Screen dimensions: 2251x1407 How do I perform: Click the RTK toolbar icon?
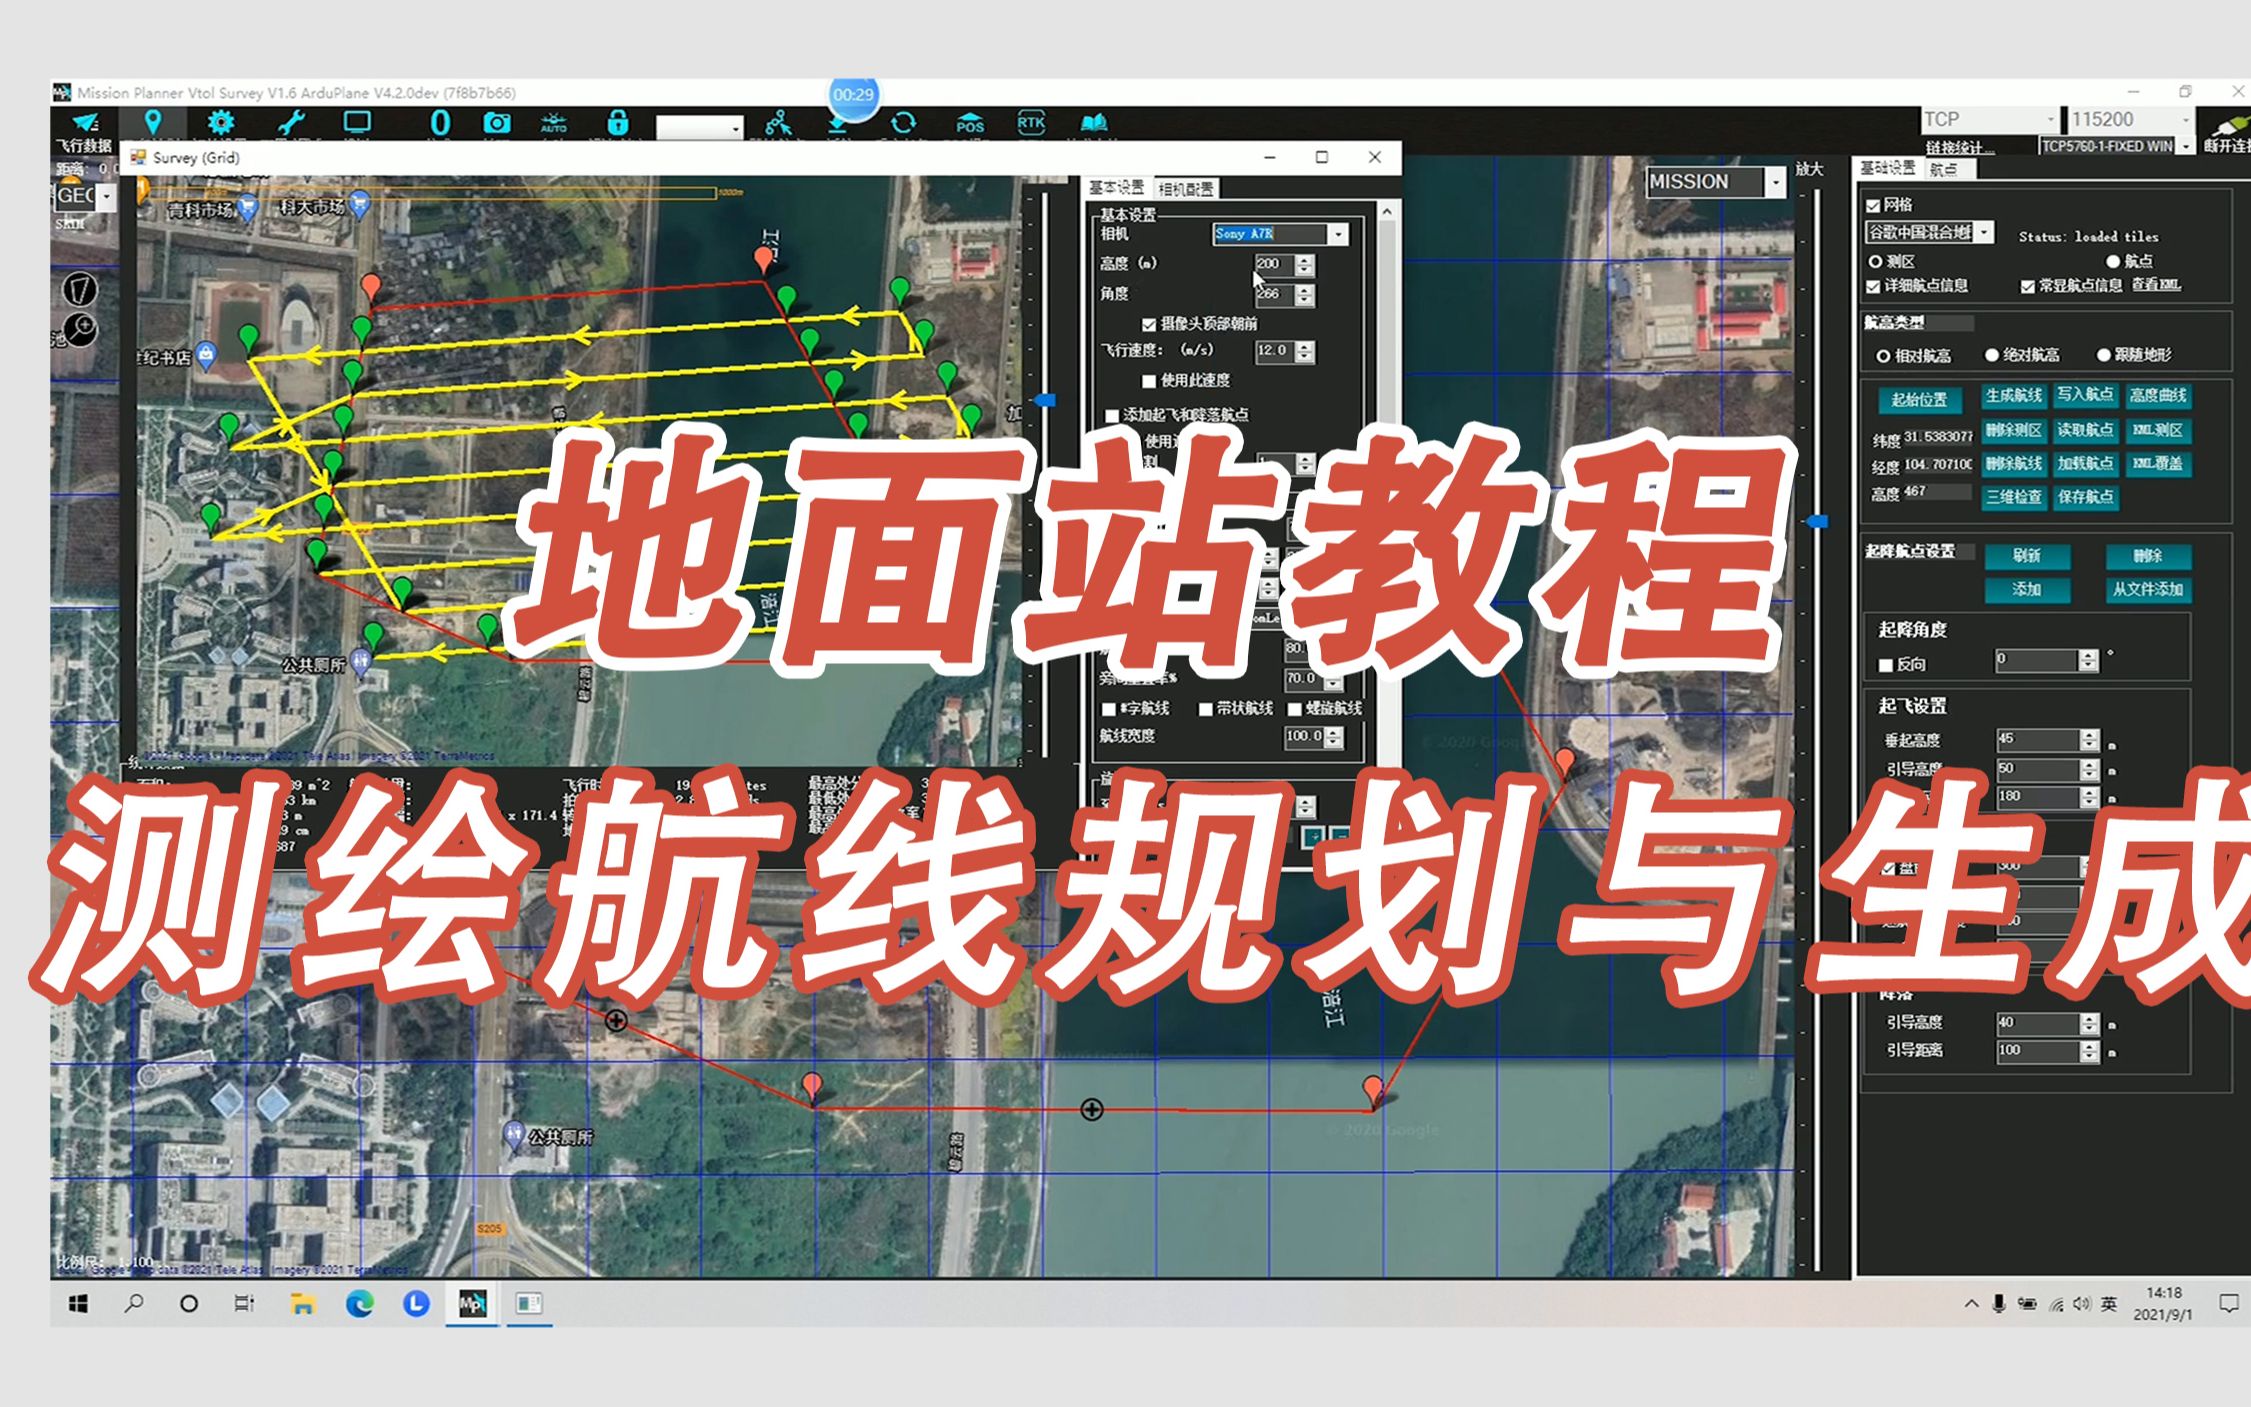pyautogui.click(x=1031, y=123)
